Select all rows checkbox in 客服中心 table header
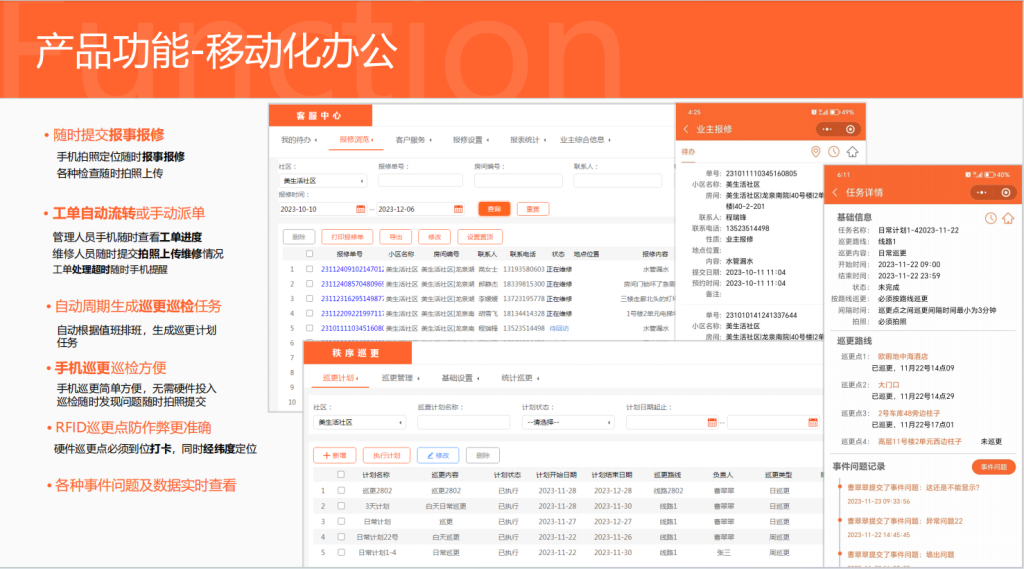This screenshot has width=1024, height=569. 310,253
